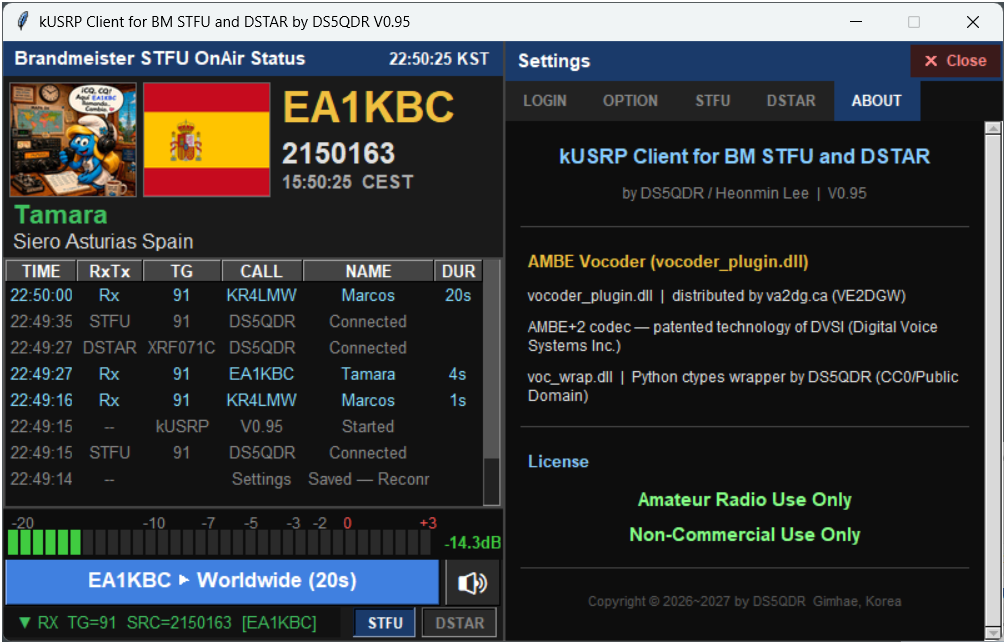
Task: Click the DUR column header
Action: (458, 271)
